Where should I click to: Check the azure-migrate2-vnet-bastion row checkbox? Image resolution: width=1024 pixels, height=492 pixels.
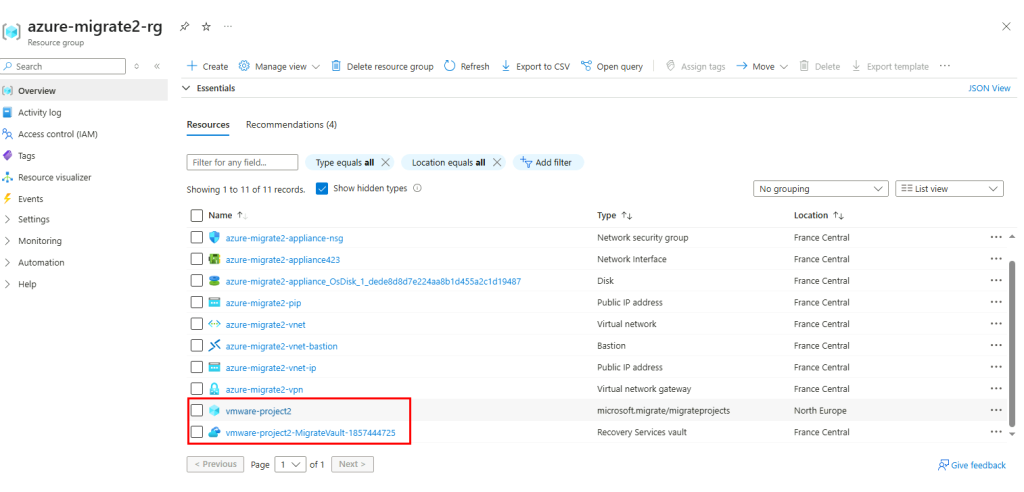tap(197, 345)
